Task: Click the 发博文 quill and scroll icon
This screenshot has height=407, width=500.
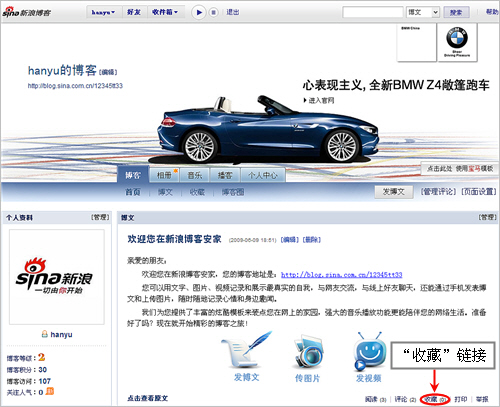Action: tap(246, 350)
